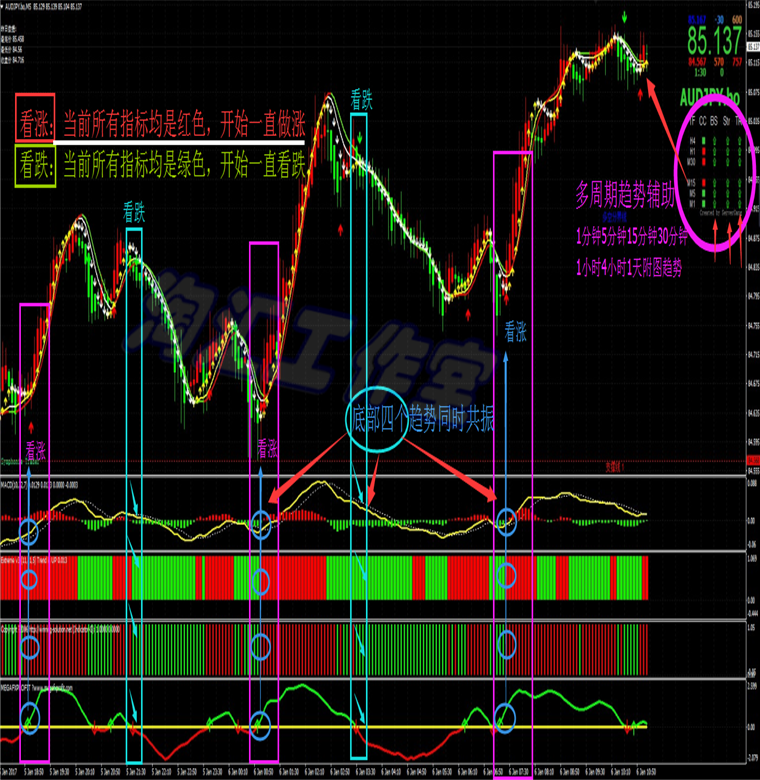Click the MACD indicator label in first subwindow
Screen dimensions: 760x780
click(x=39, y=485)
